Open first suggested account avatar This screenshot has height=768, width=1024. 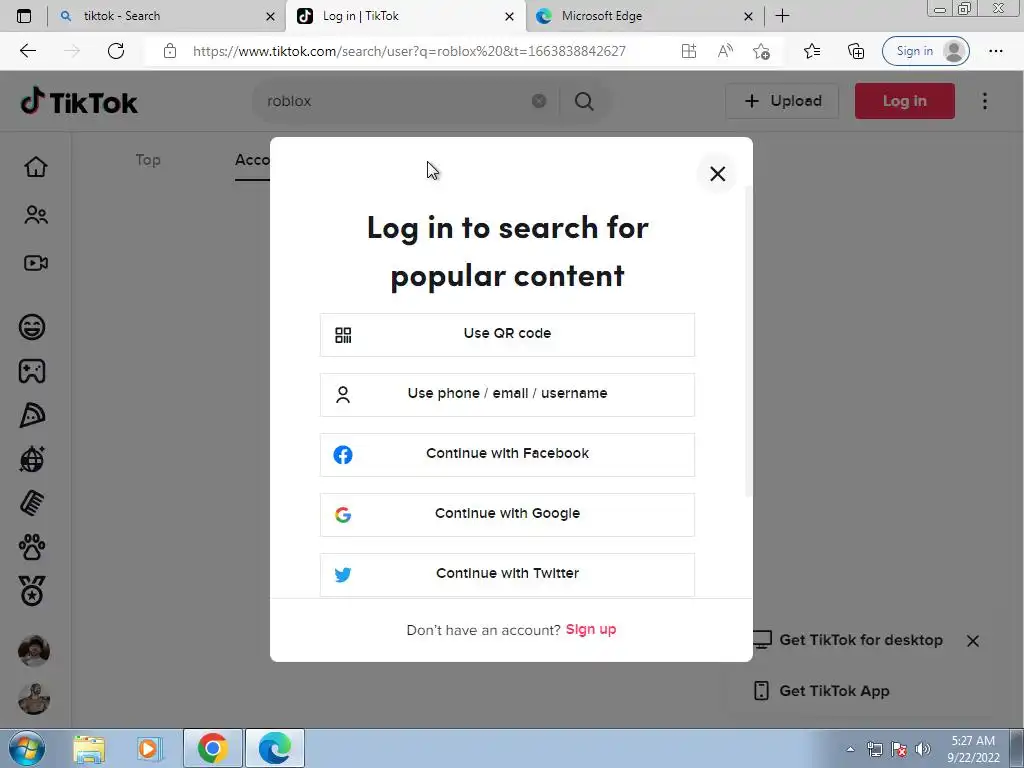[34, 650]
